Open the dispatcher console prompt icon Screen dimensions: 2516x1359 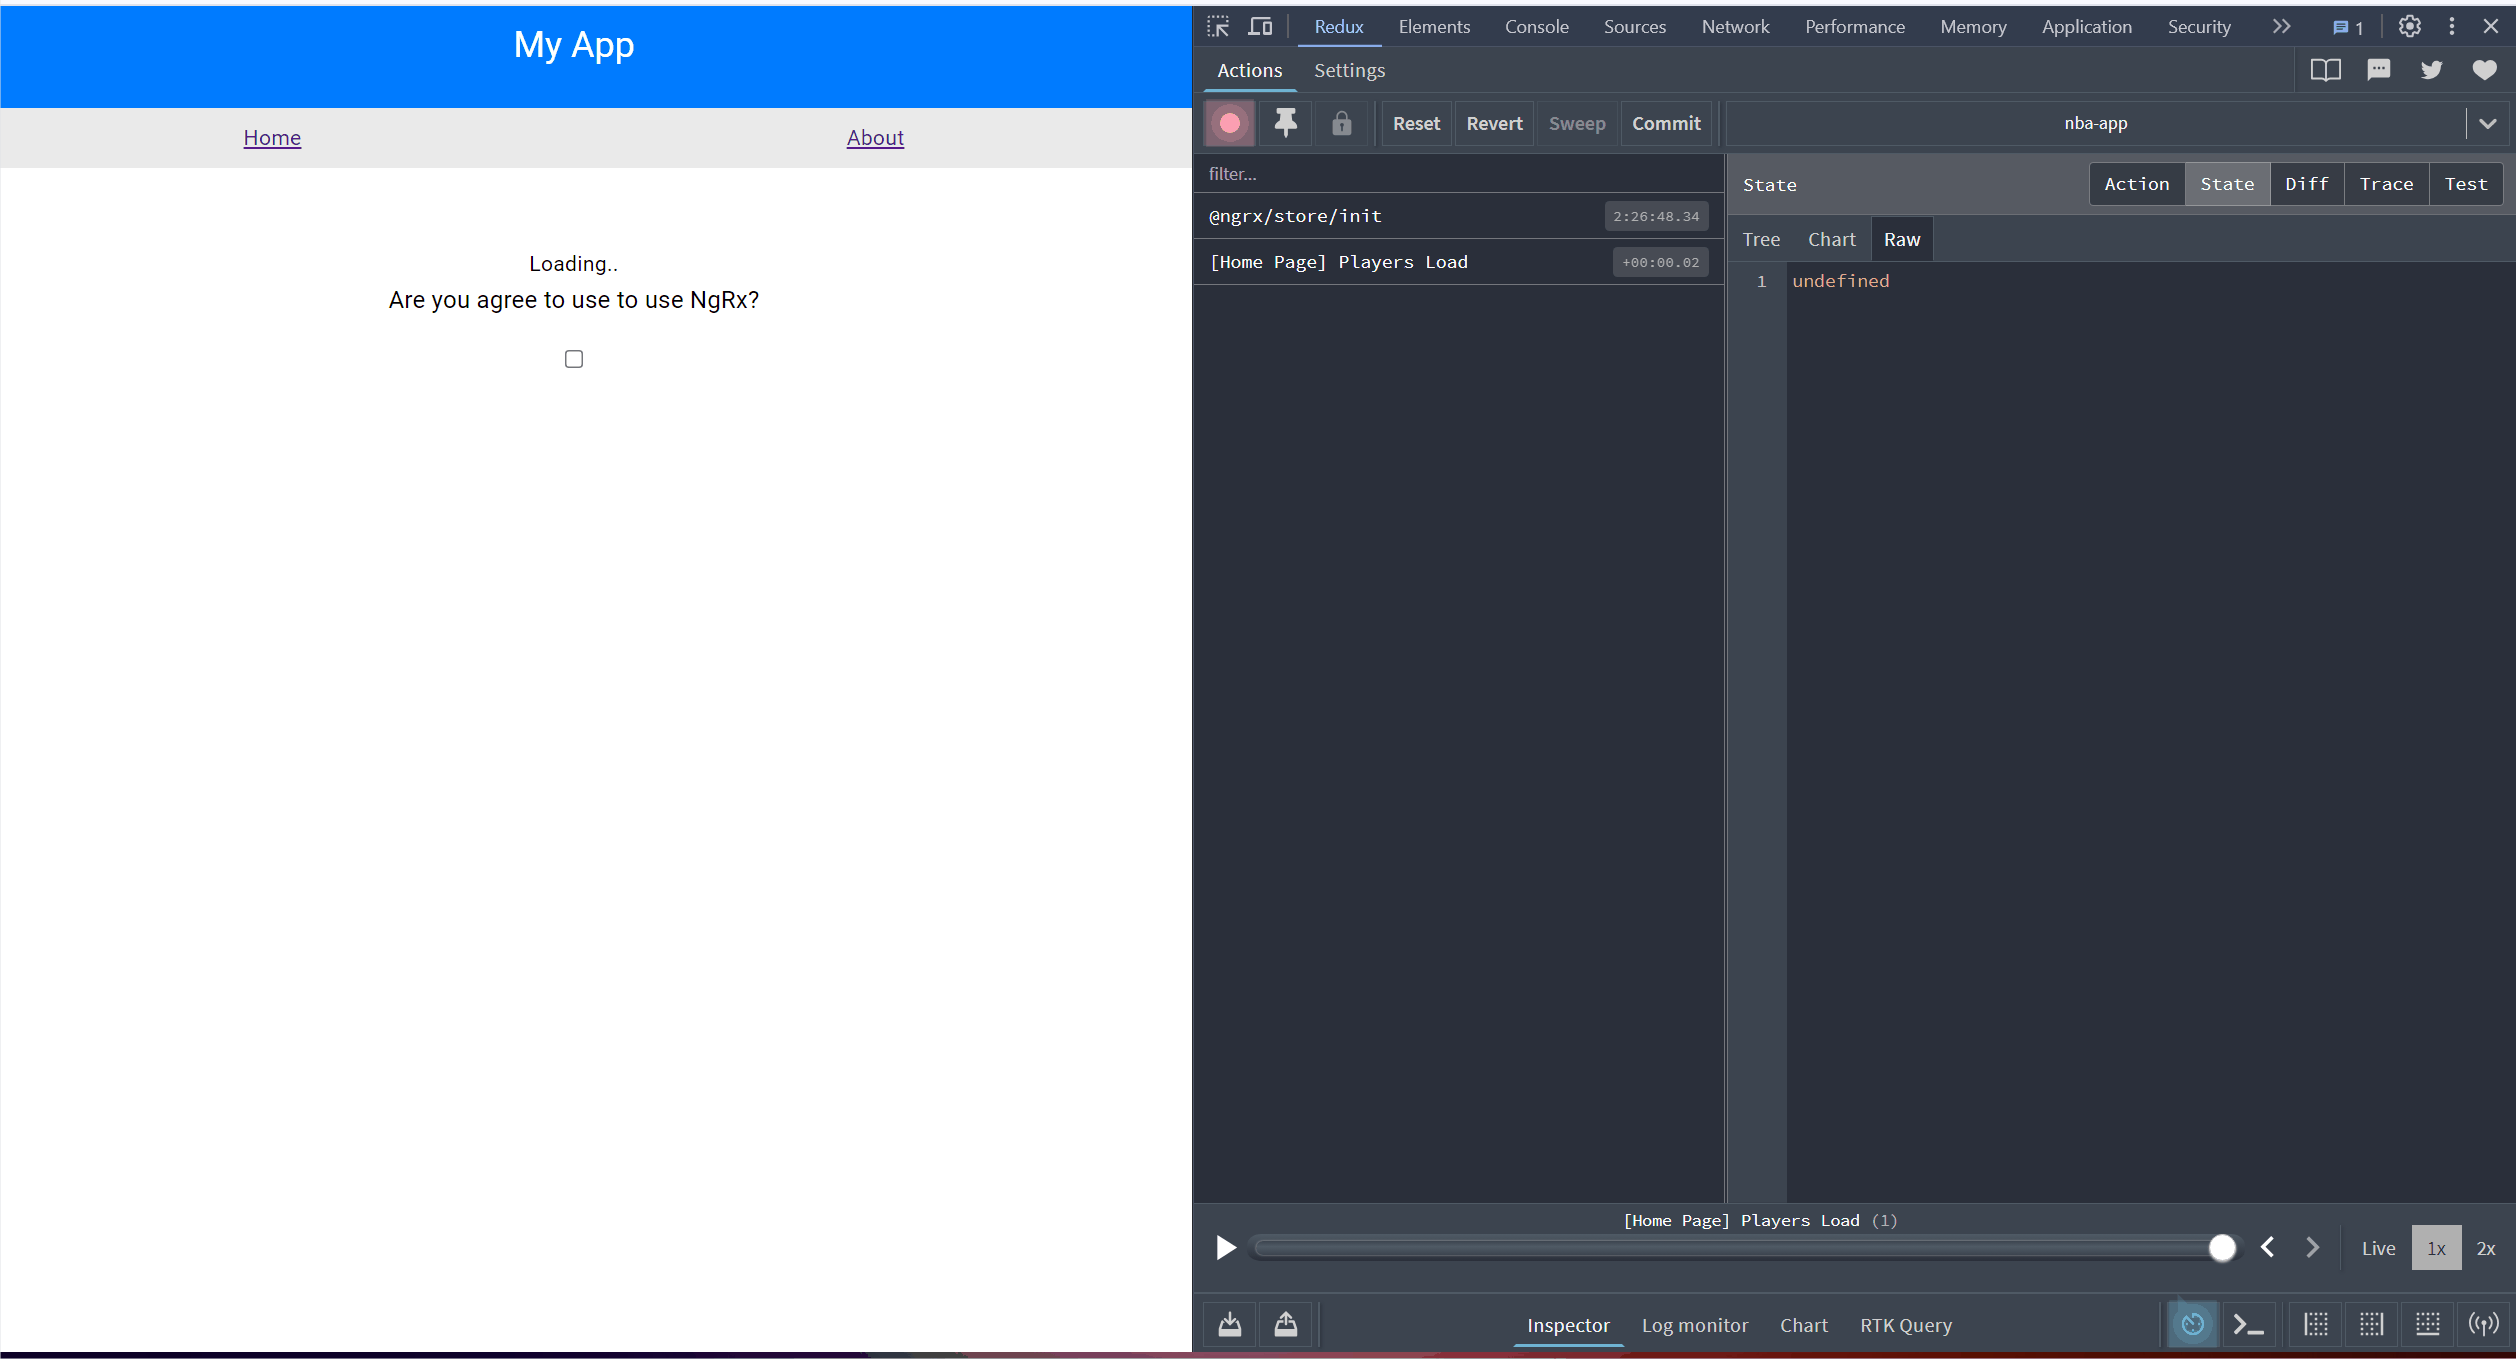point(2248,1324)
